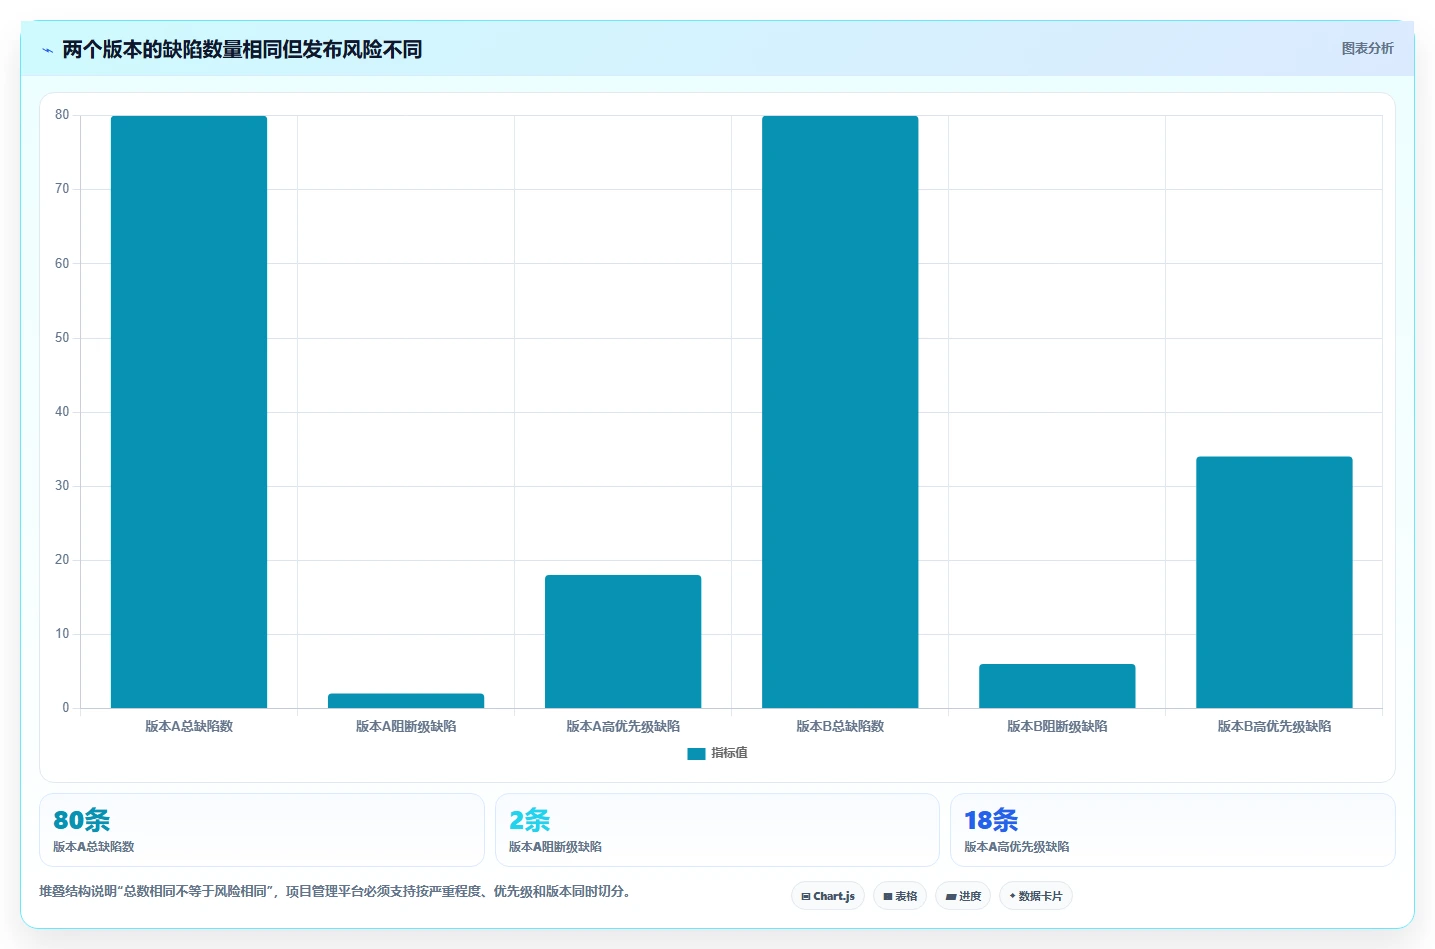Click the 版本B总缺陷数 bar

840,412
